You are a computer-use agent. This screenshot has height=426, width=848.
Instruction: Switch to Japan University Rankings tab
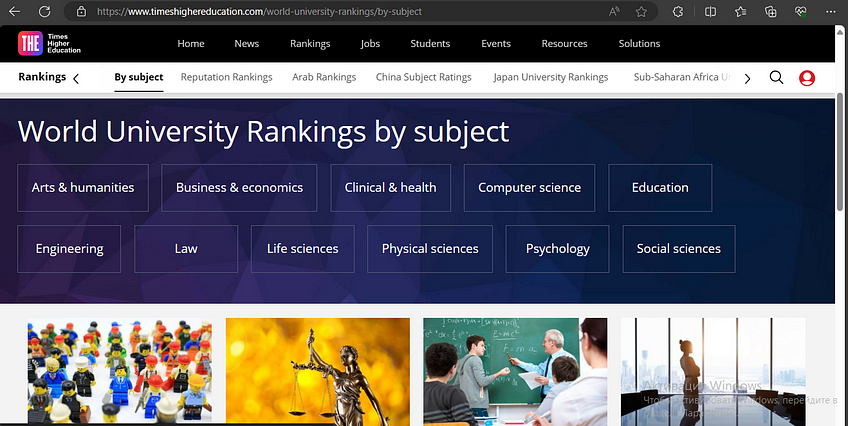coord(551,77)
